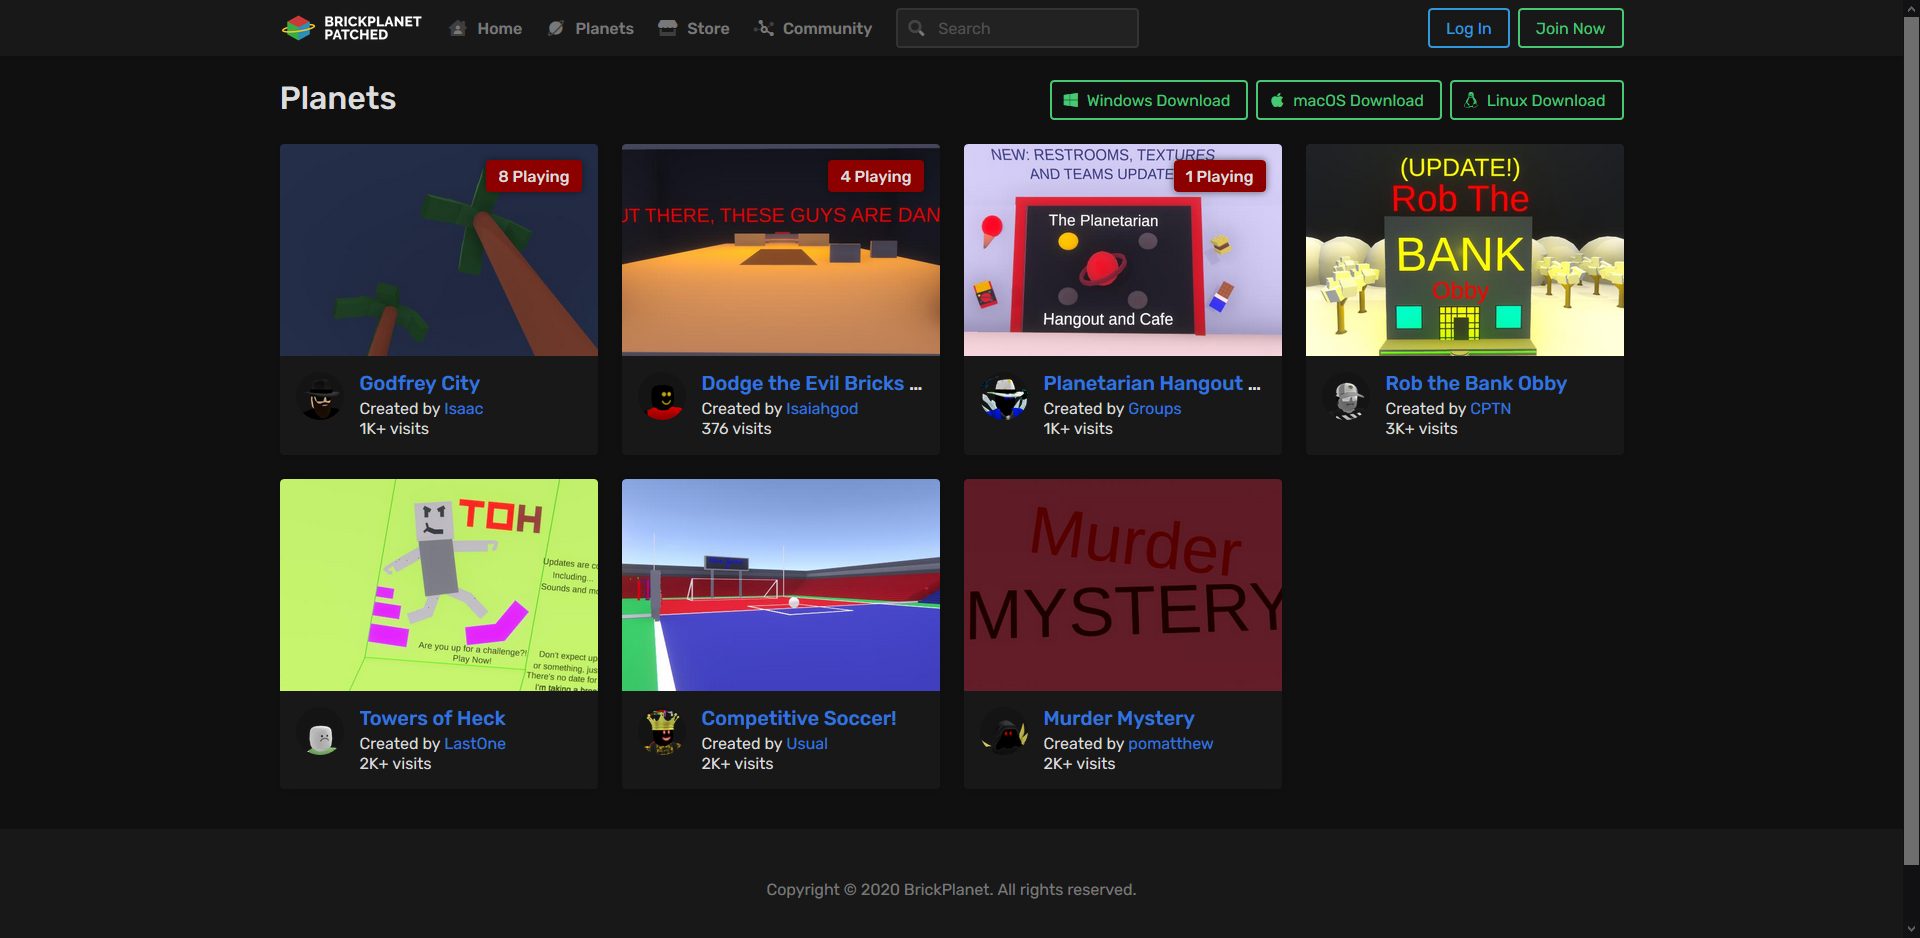1920x938 pixels.
Task: Open the Rob The BANK Obby thumbnail
Action: tap(1465, 250)
